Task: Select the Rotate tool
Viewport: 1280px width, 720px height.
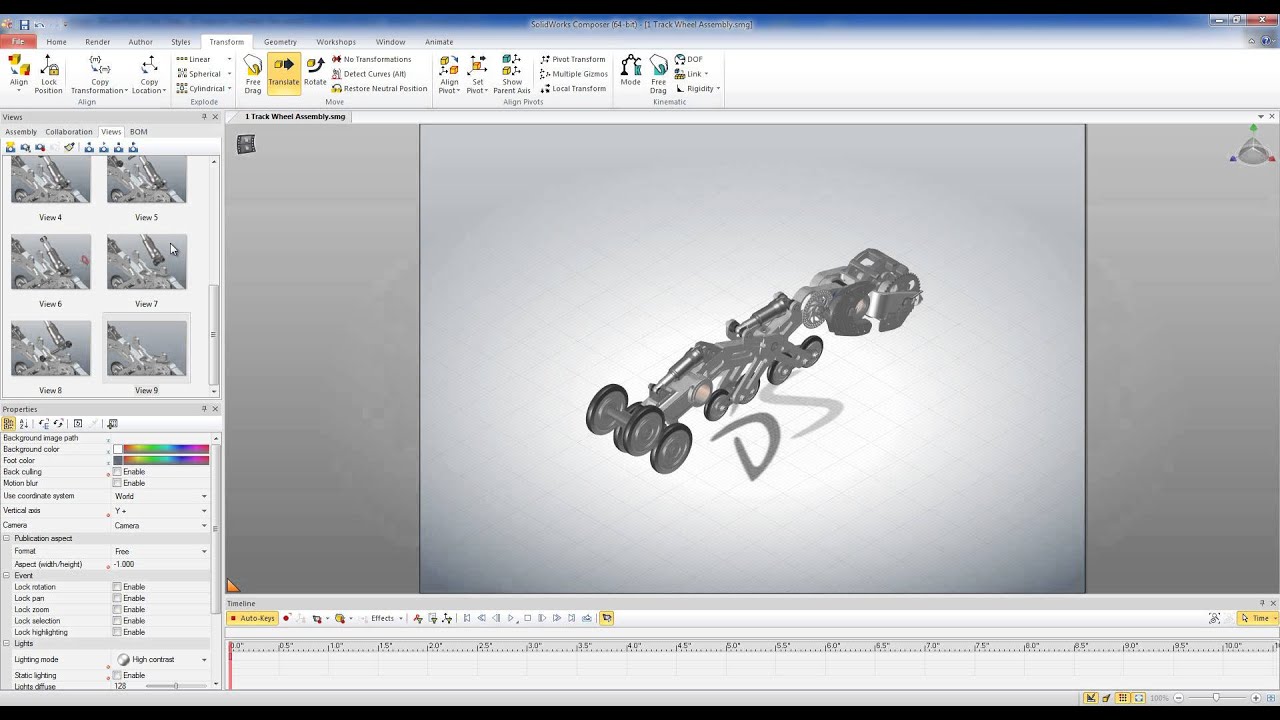Action: point(315,72)
